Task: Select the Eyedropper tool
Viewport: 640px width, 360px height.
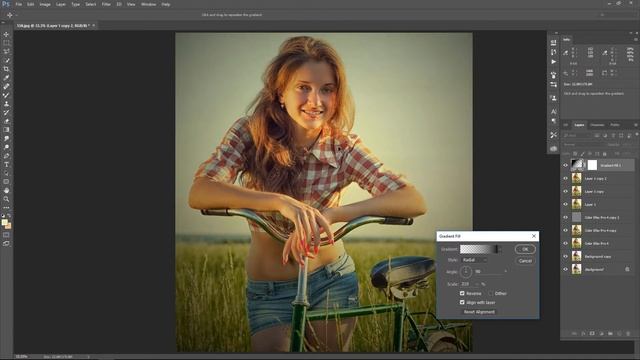Action: 6,78
